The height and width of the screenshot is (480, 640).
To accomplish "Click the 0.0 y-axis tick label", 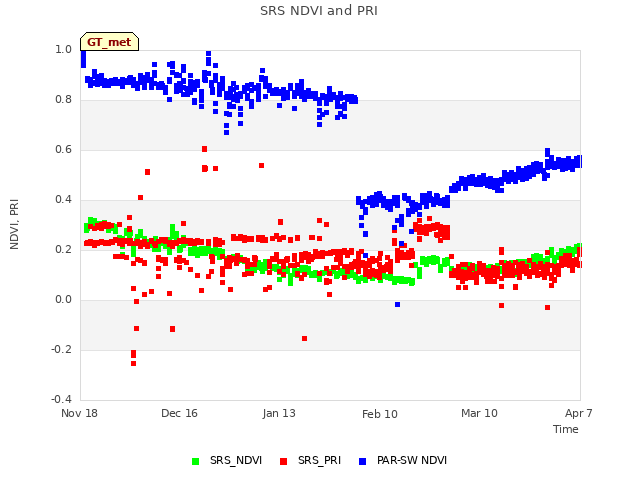I will [x=63, y=300].
